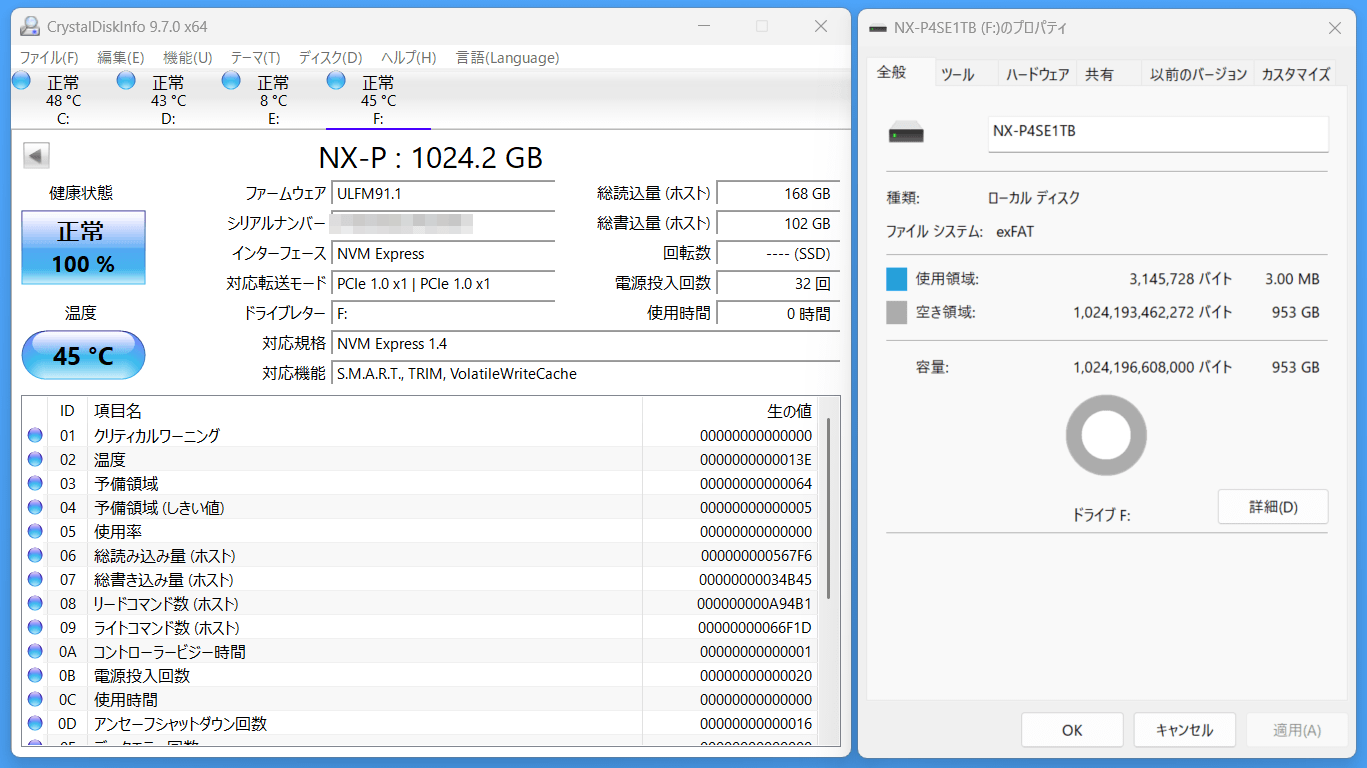Click the status orb of the 総読み込み量 row
The height and width of the screenshot is (768, 1367).
tap(35, 555)
